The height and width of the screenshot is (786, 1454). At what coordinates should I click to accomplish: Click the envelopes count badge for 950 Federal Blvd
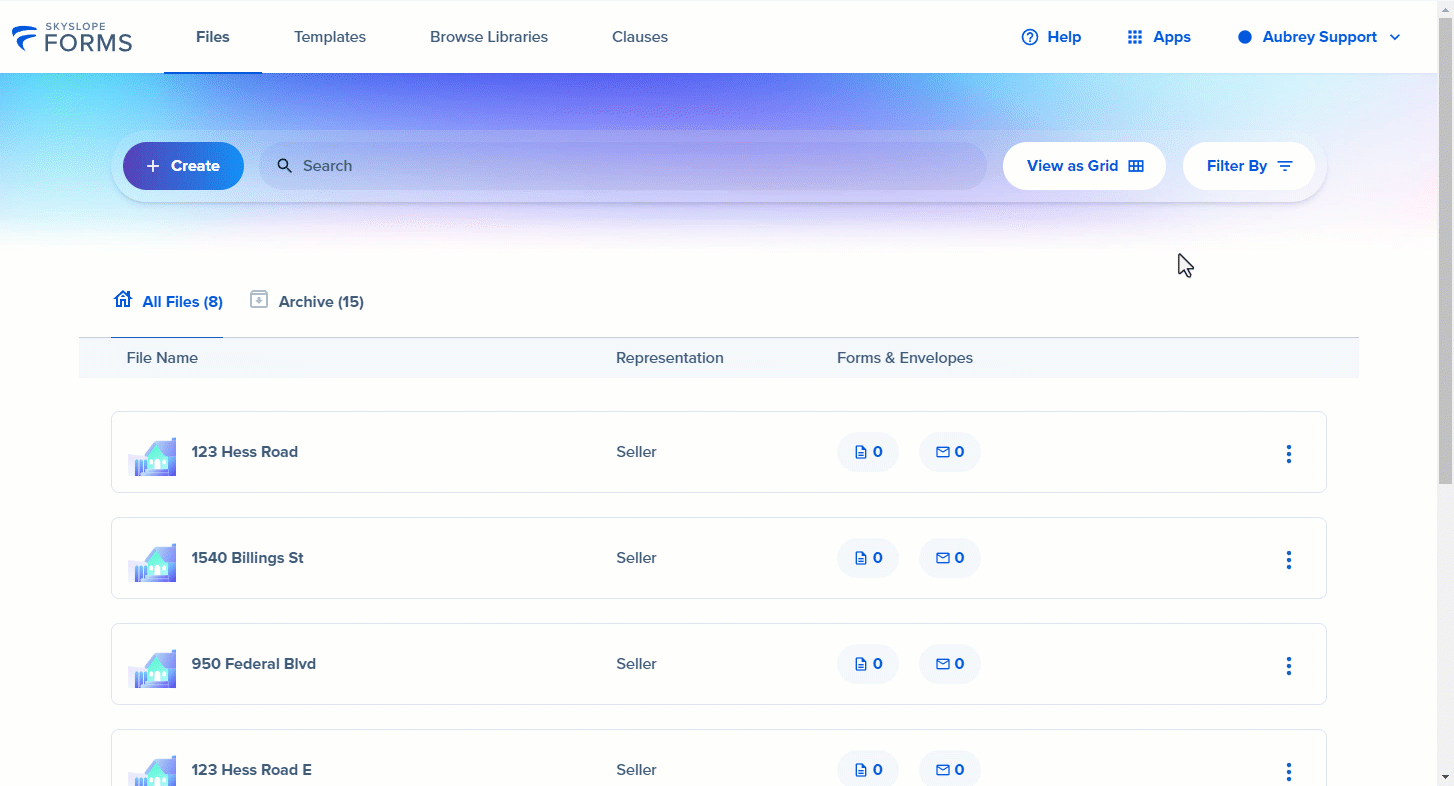pyautogui.click(x=950, y=664)
